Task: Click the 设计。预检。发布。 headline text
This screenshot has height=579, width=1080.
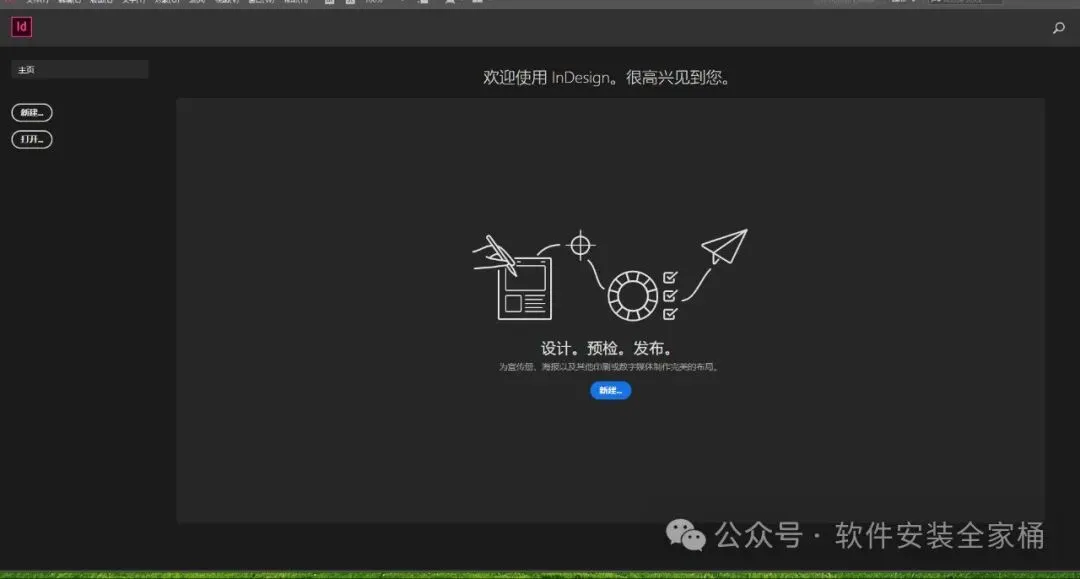Action: 607,348
